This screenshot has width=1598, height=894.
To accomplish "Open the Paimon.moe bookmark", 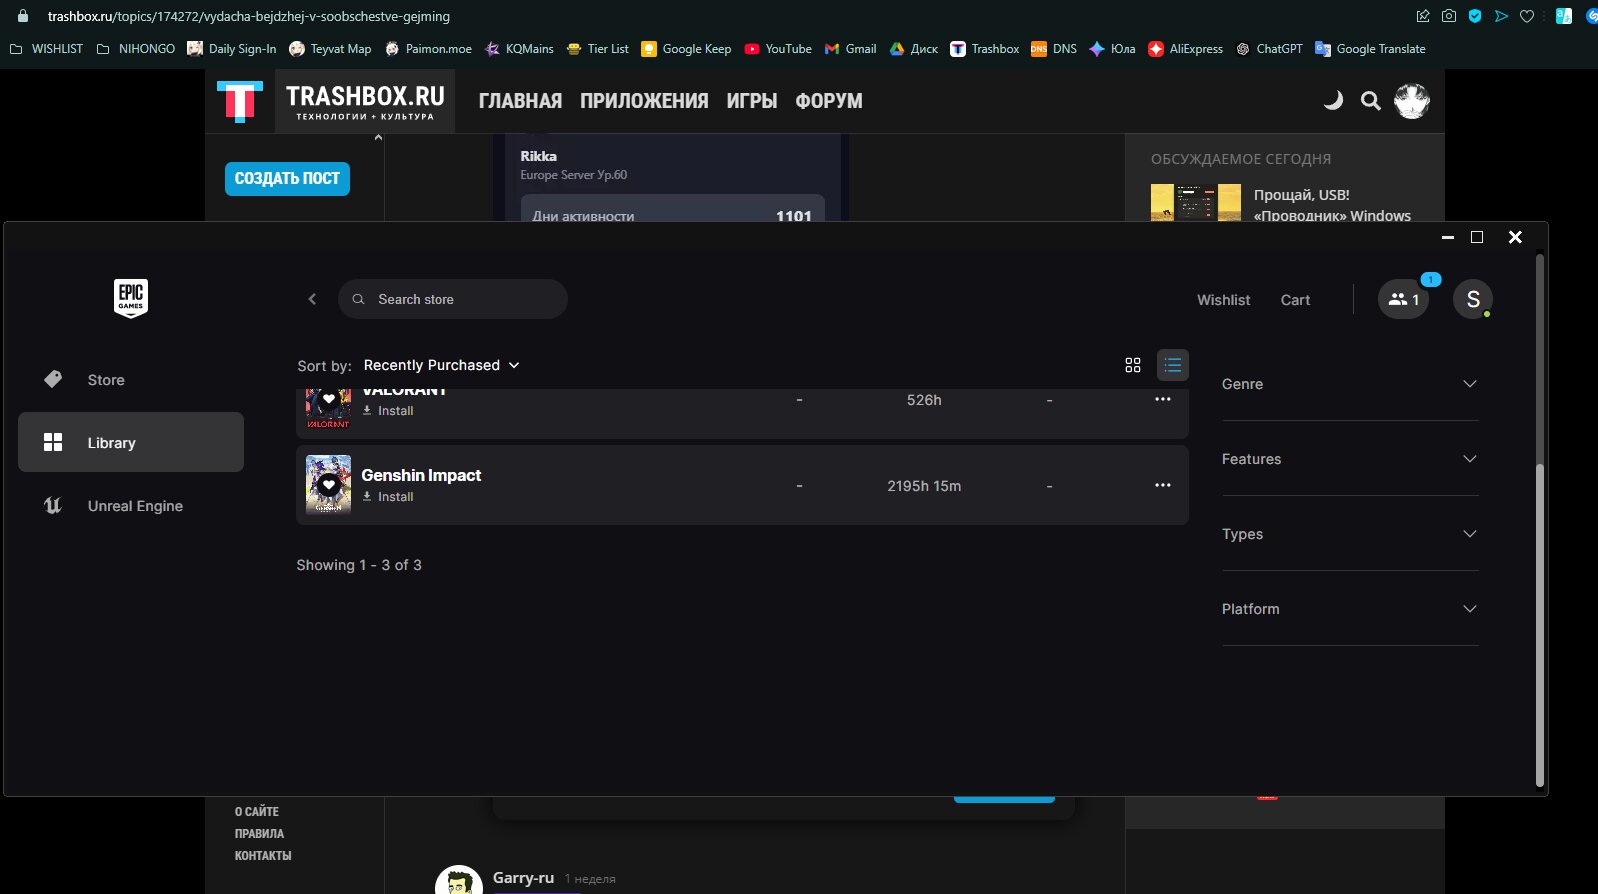I will 428,49.
